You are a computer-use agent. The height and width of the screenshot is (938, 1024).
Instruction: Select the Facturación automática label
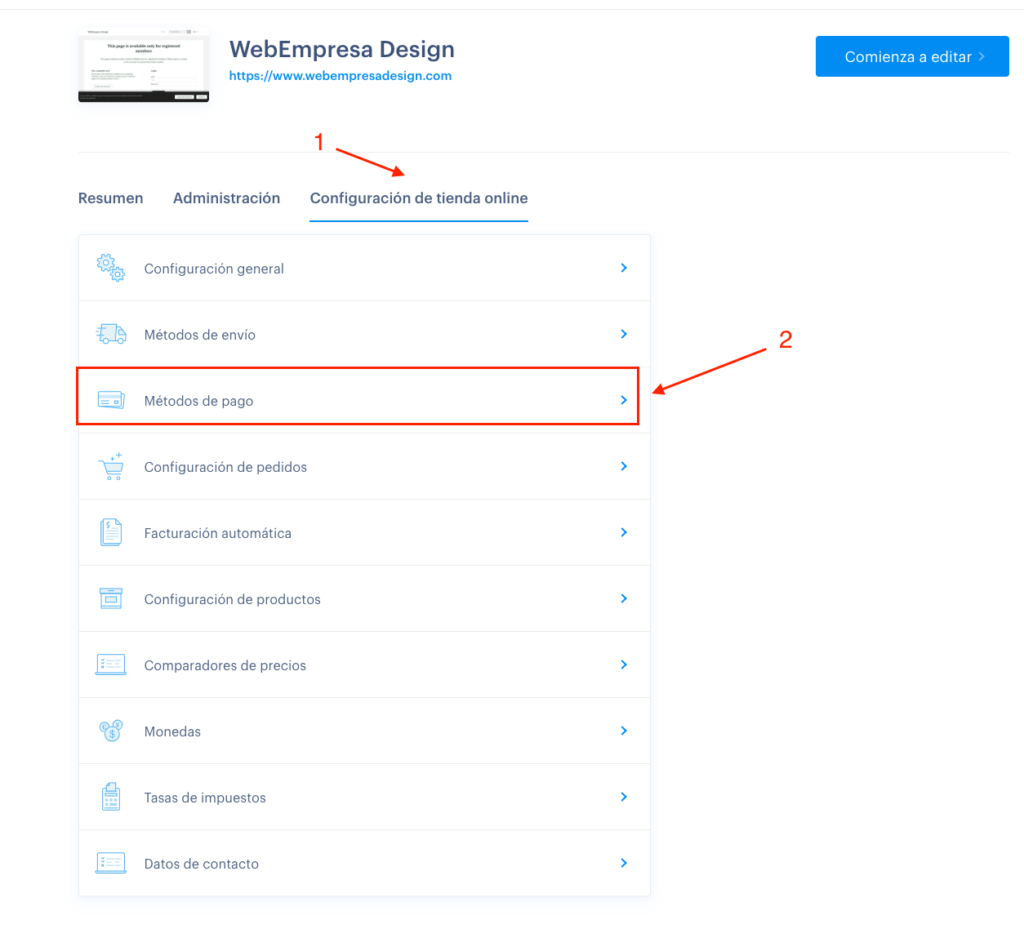[217, 533]
